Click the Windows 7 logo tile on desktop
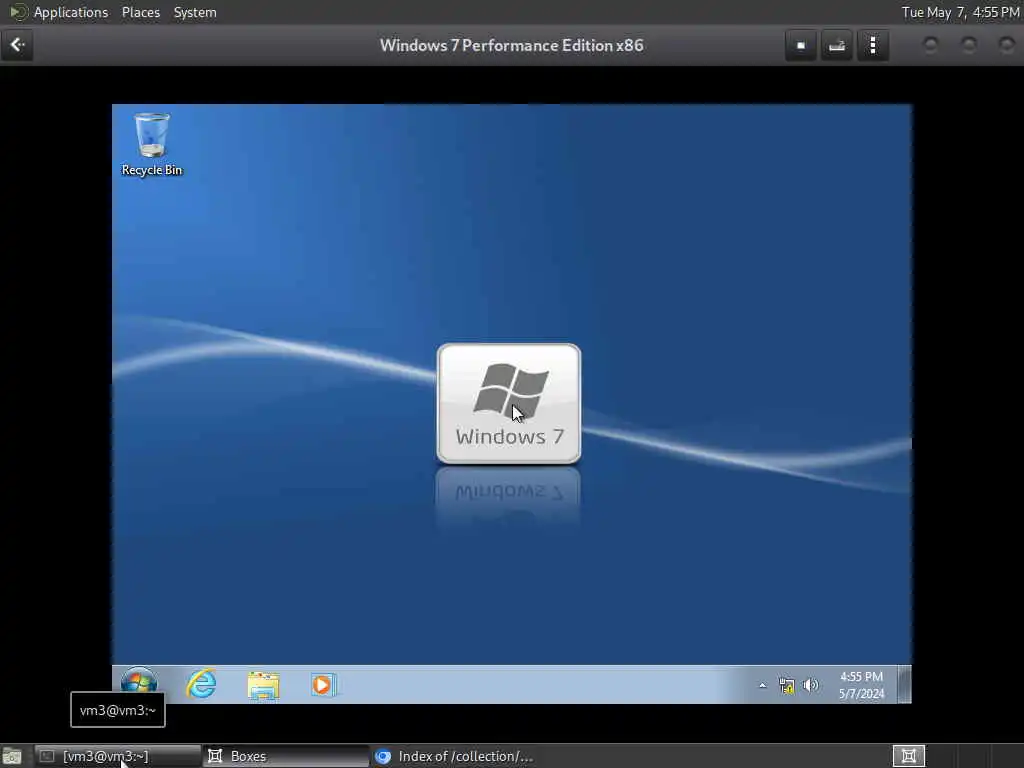The image size is (1024, 768). point(509,404)
